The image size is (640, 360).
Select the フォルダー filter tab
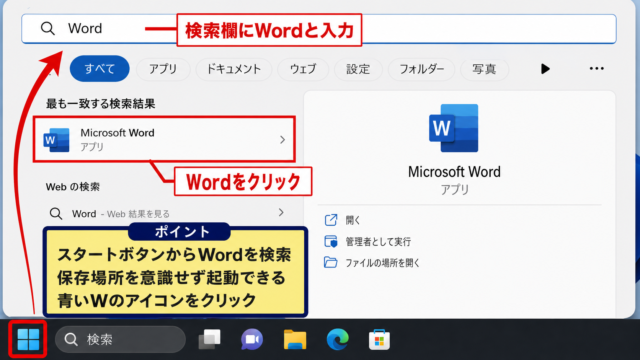coord(421,69)
